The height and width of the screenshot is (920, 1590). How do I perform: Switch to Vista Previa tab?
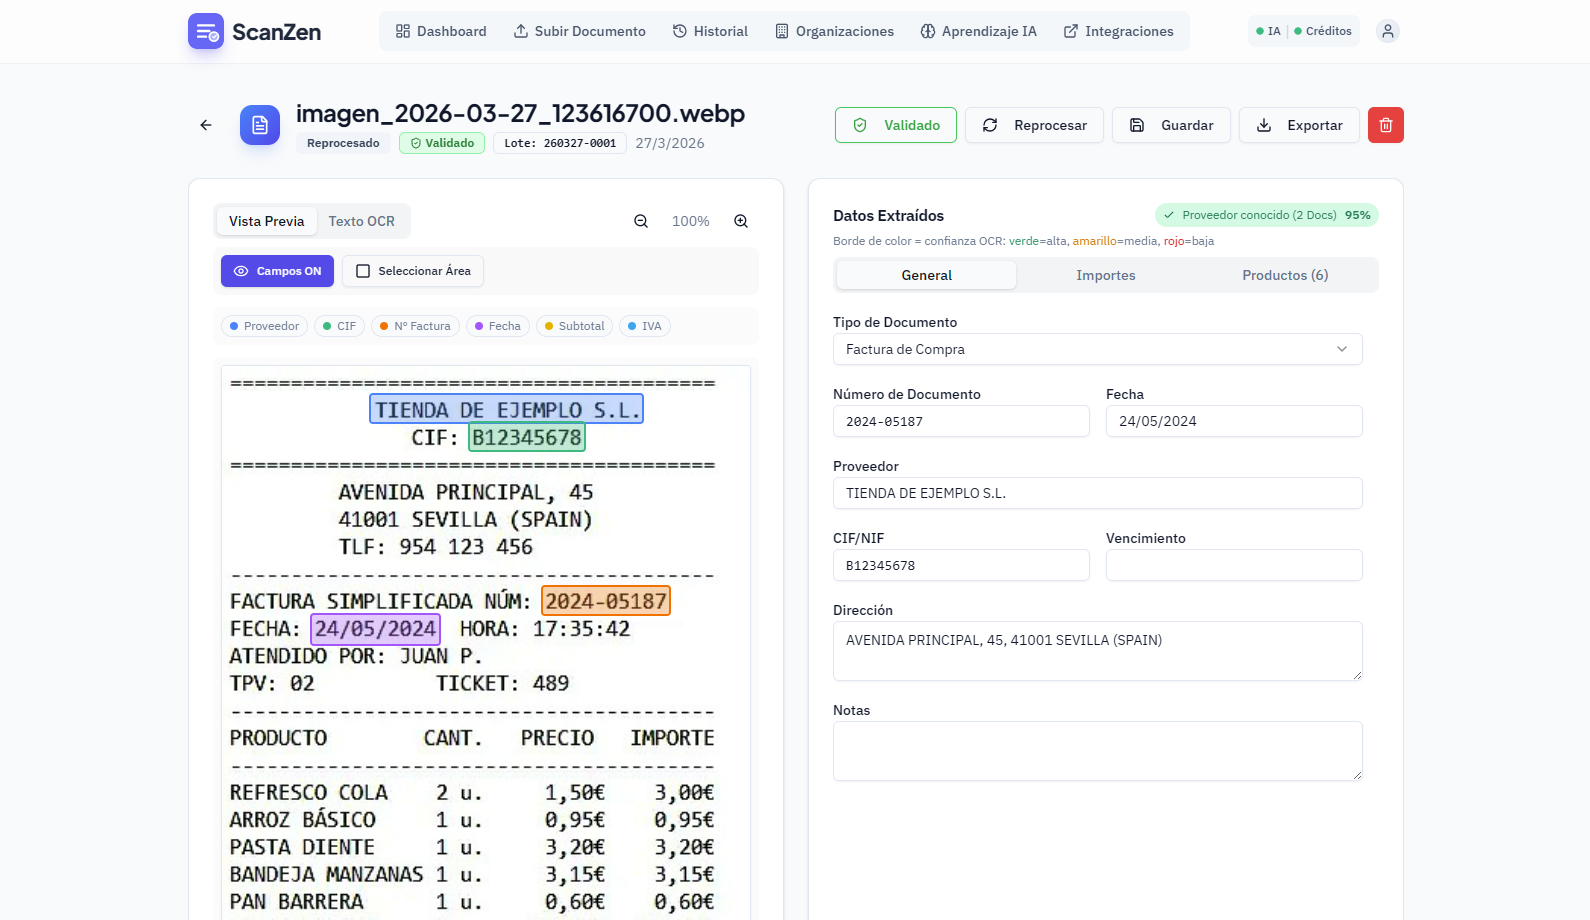click(x=266, y=221)
